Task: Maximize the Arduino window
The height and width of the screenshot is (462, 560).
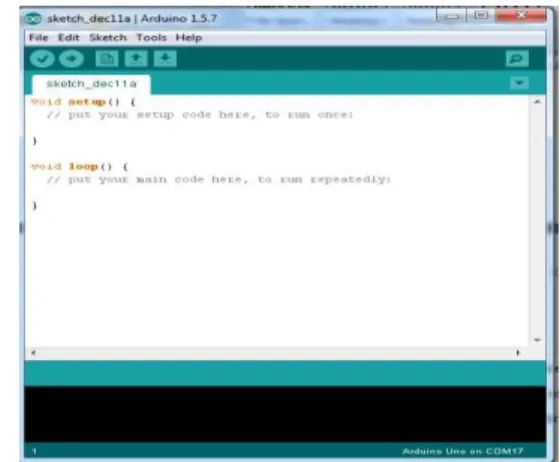Action: [x=481, y=15]
